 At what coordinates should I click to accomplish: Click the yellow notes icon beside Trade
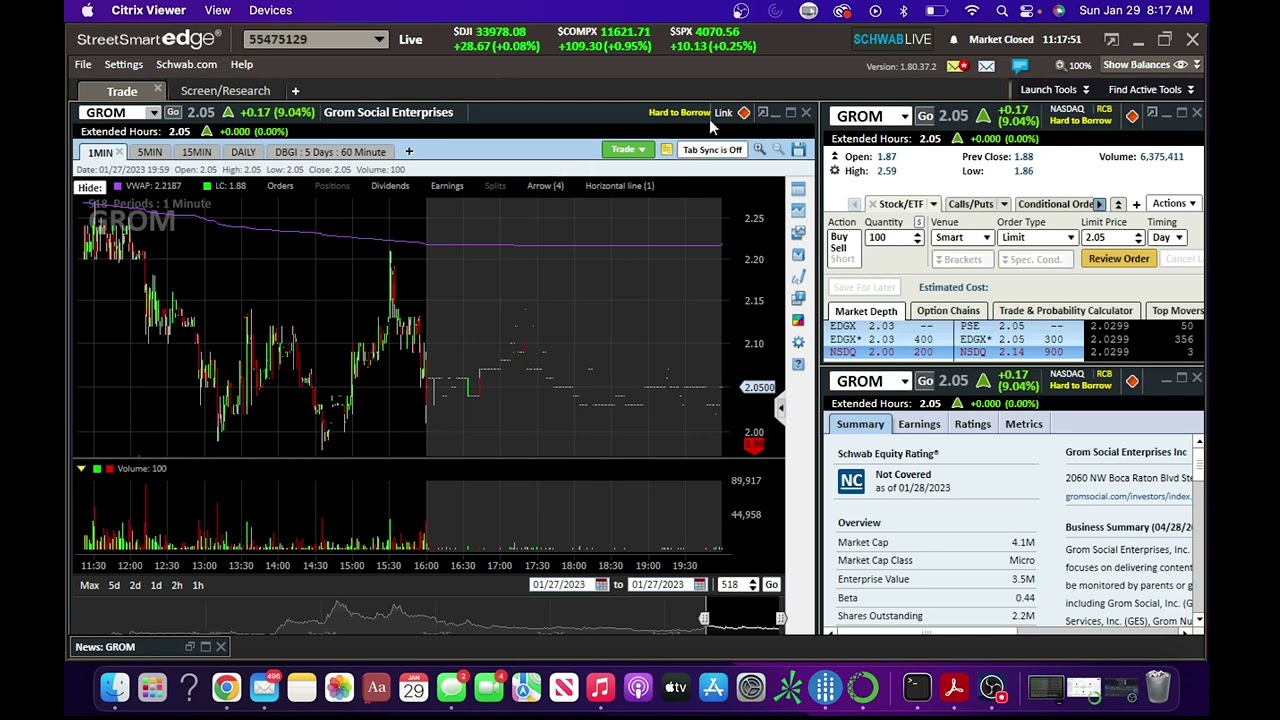pyautogui.click(x=666, y=150)
